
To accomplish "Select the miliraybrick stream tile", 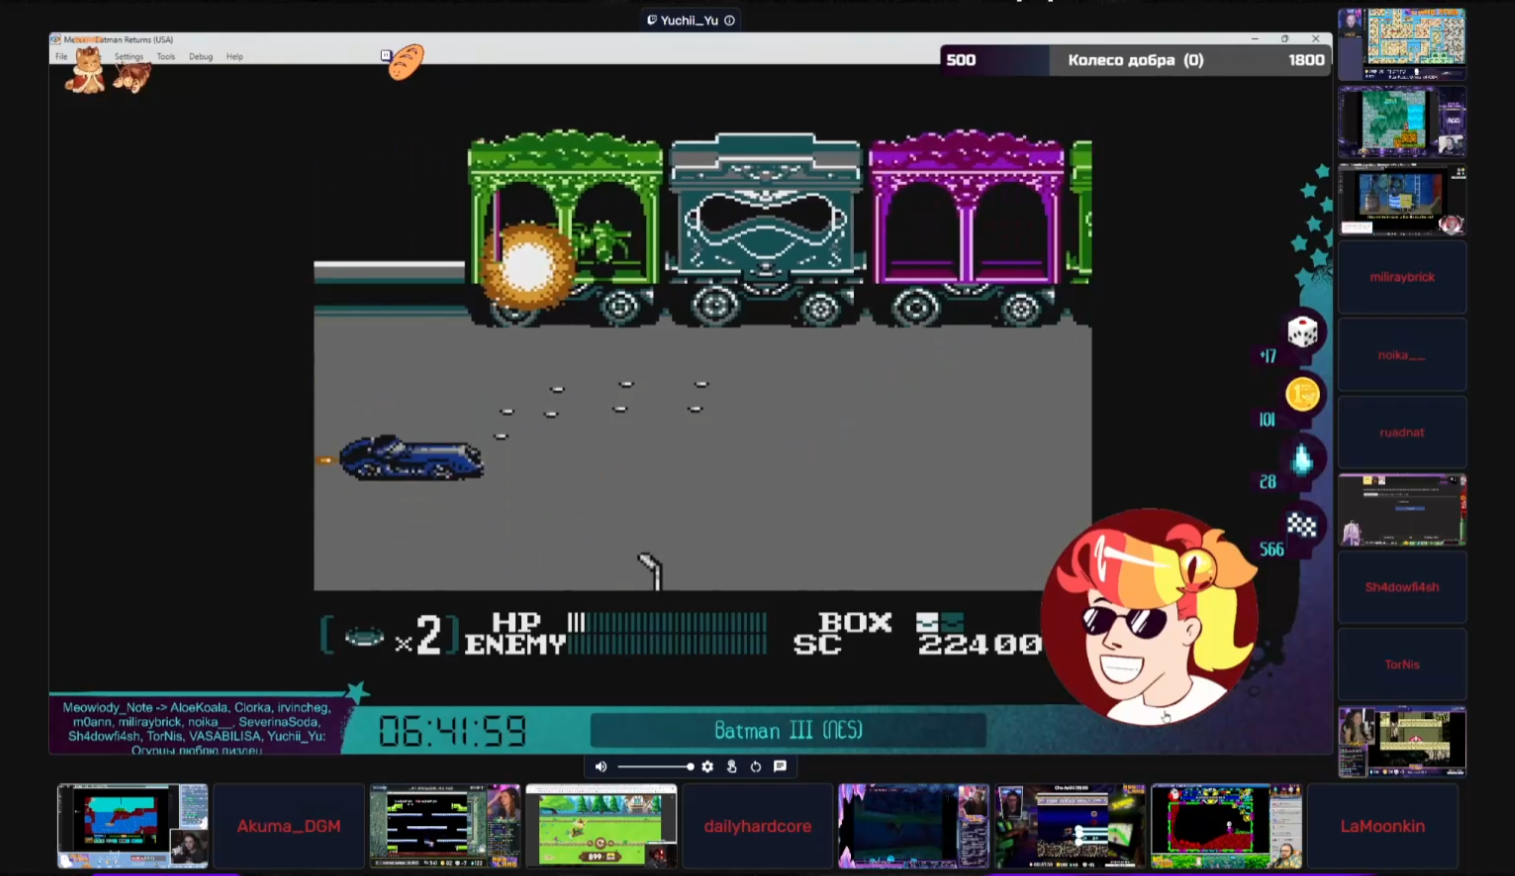I will pos(1402,277).
